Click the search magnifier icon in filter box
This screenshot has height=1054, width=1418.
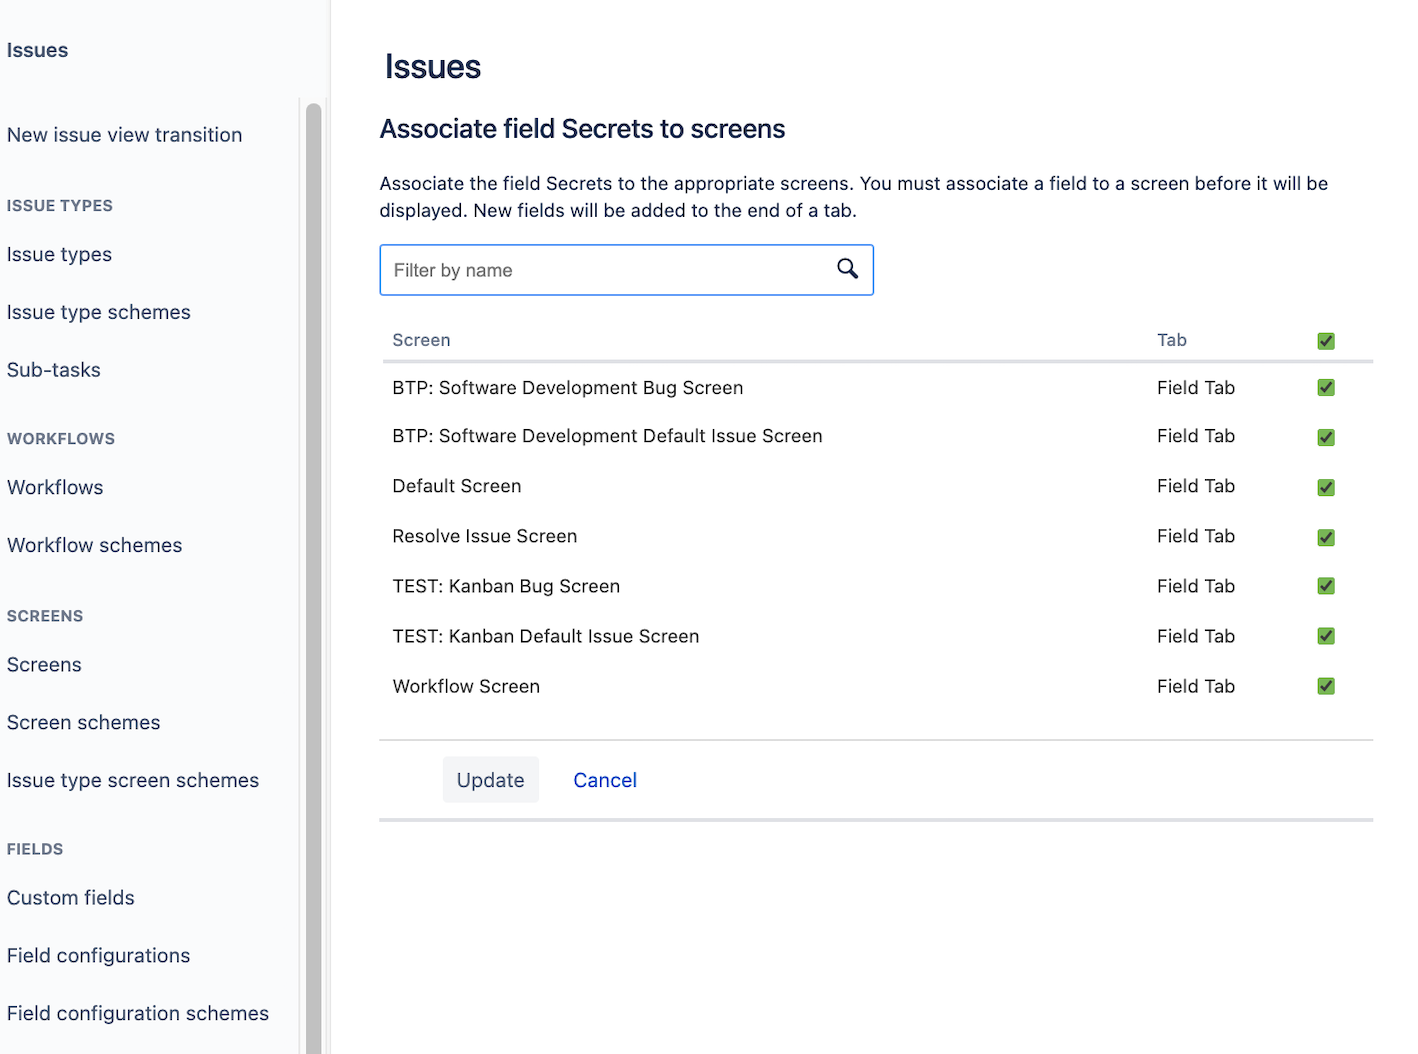tap(847, 269)
